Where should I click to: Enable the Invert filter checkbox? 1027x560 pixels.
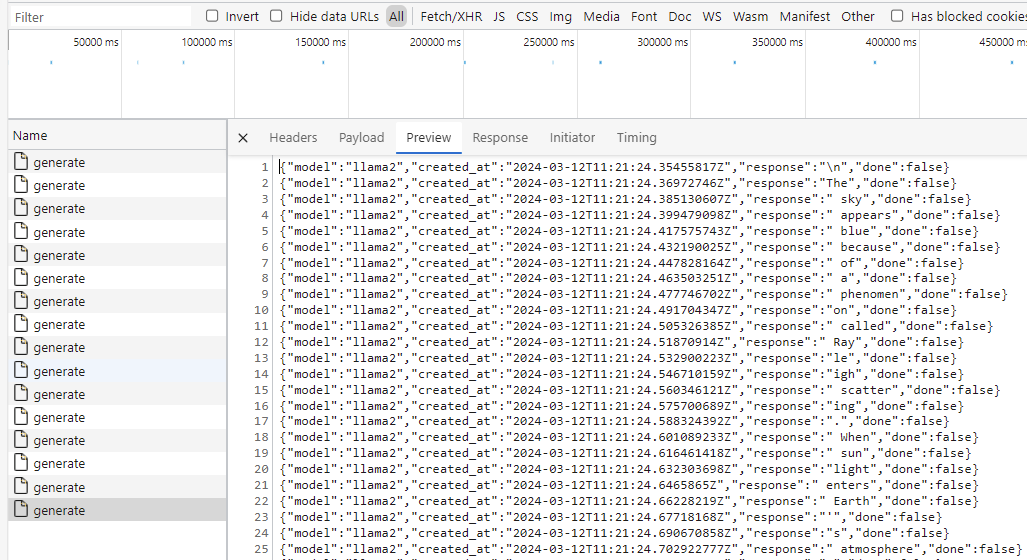pos(212,16)
